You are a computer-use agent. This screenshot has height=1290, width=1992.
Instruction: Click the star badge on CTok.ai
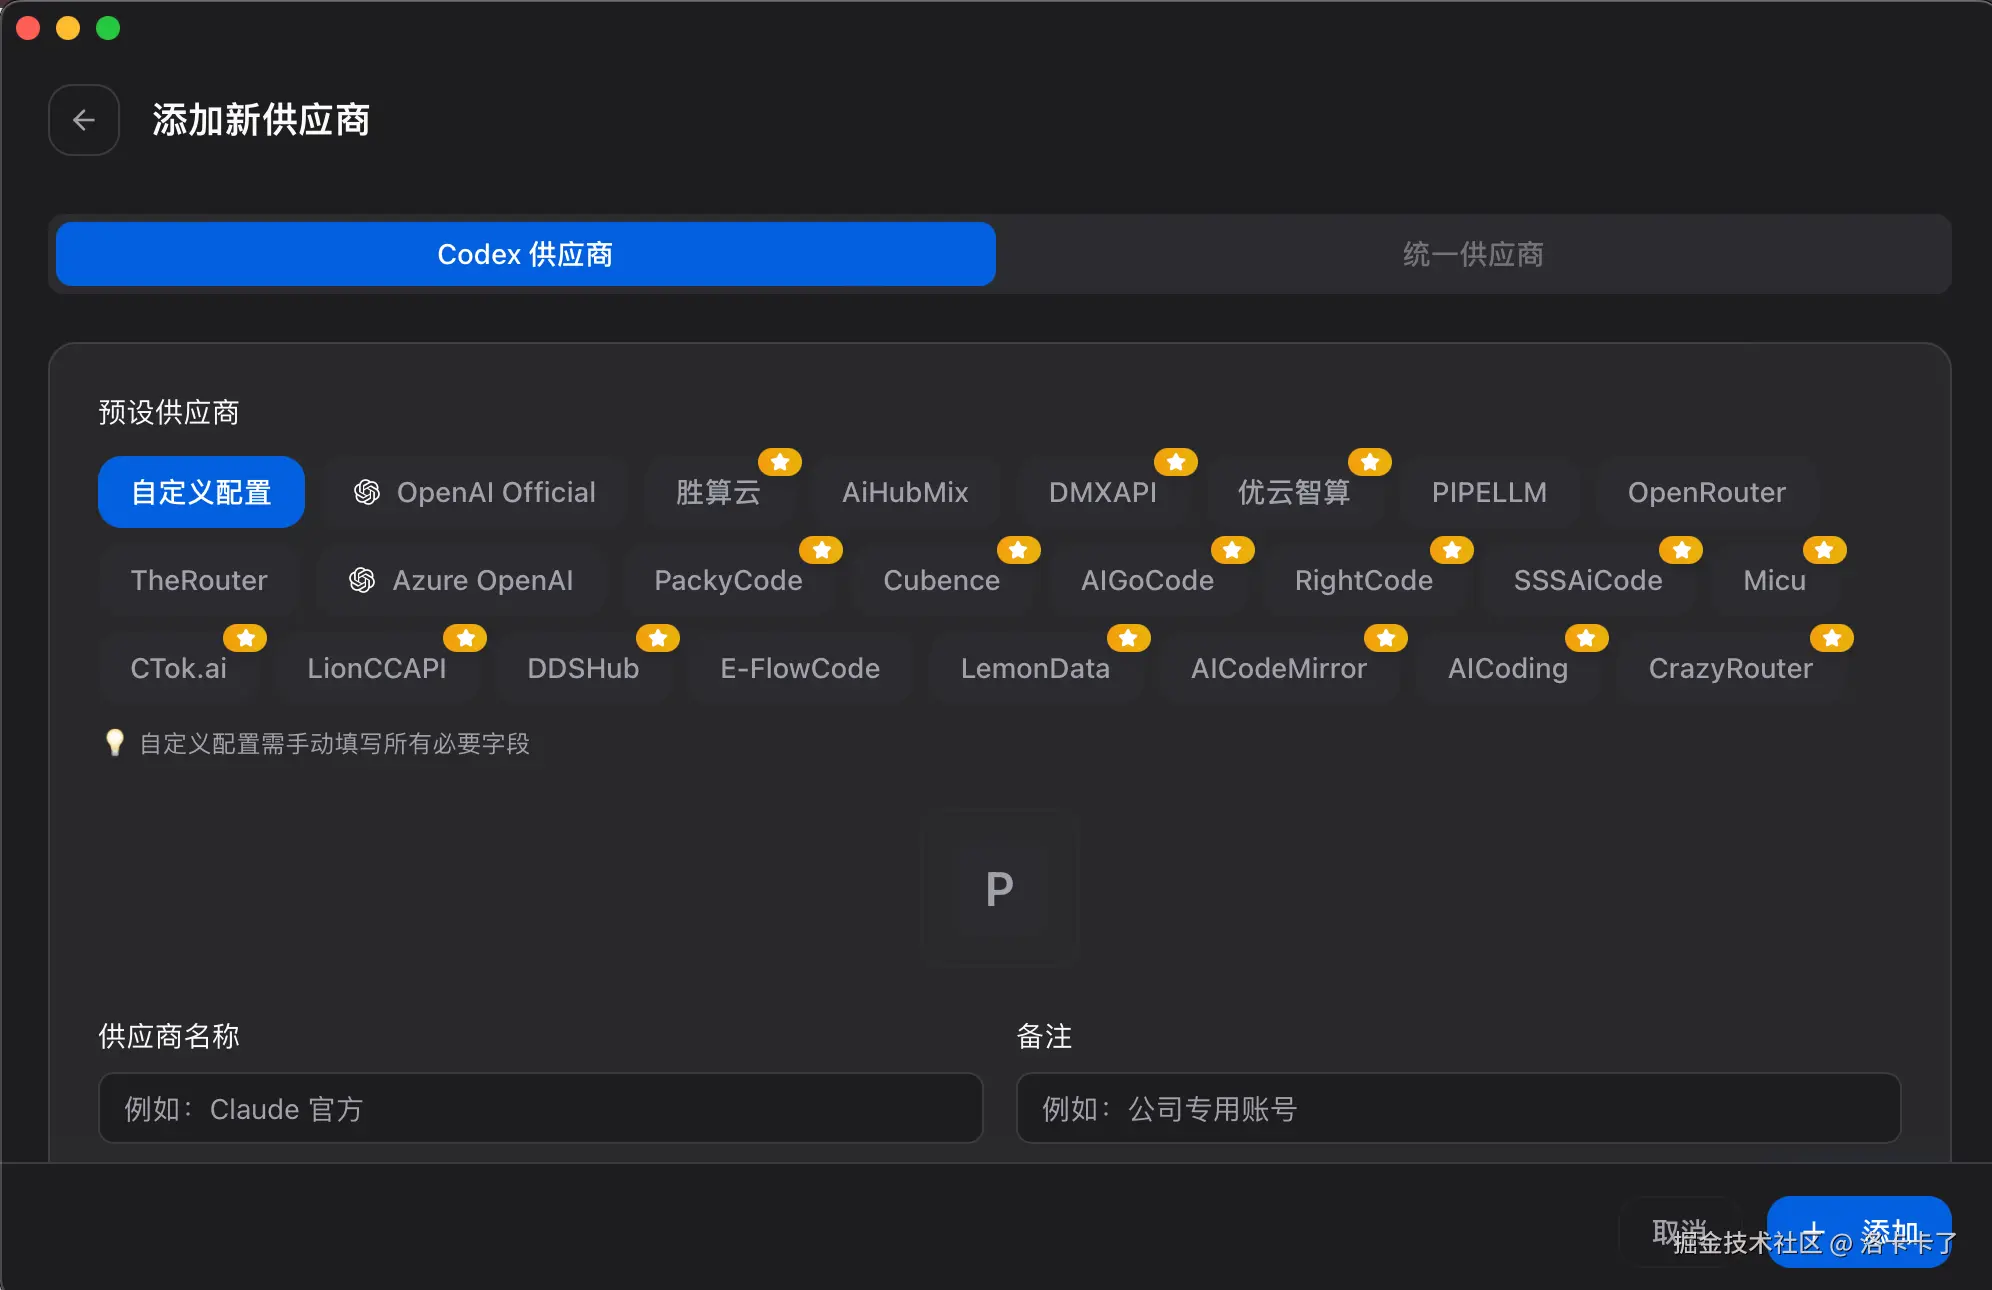(x=245, y=638)
